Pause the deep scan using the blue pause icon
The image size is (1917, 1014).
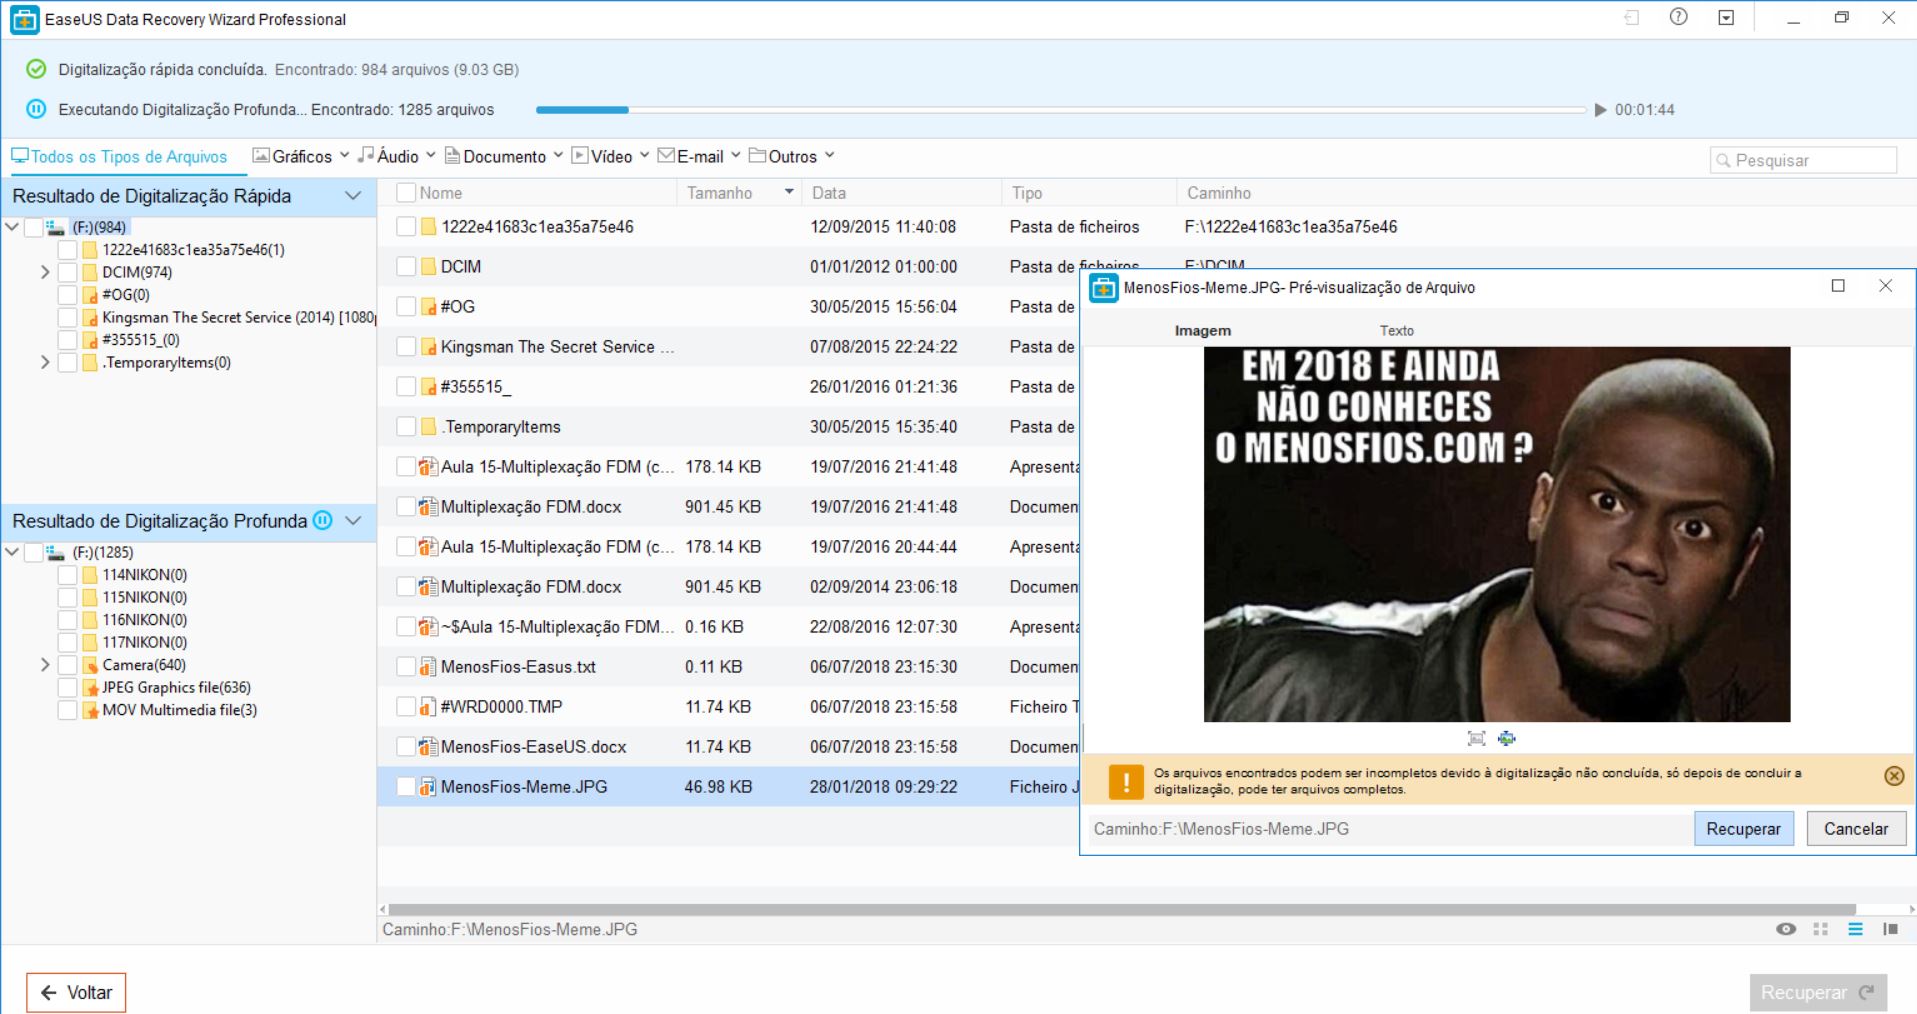(x=36, y=109)
